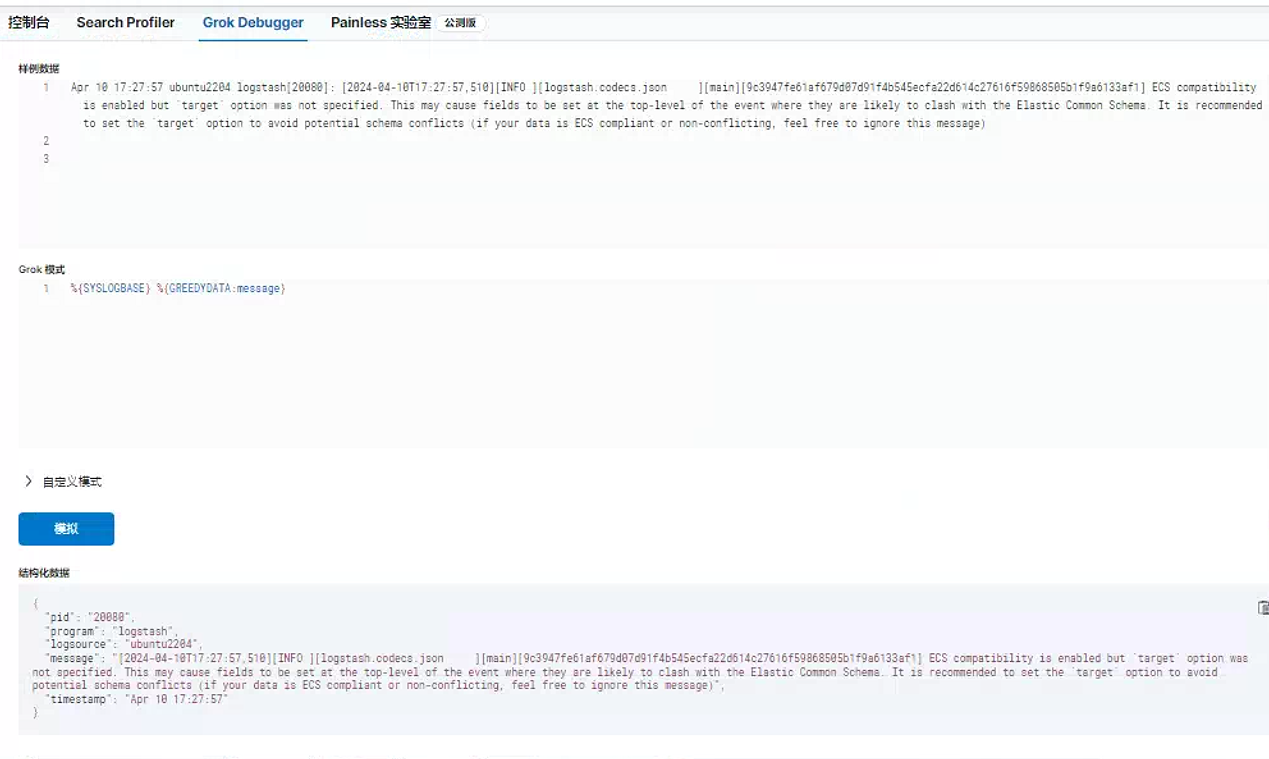
Task: Click into the 样例数据 editor log line
Action: click(666, 106)
